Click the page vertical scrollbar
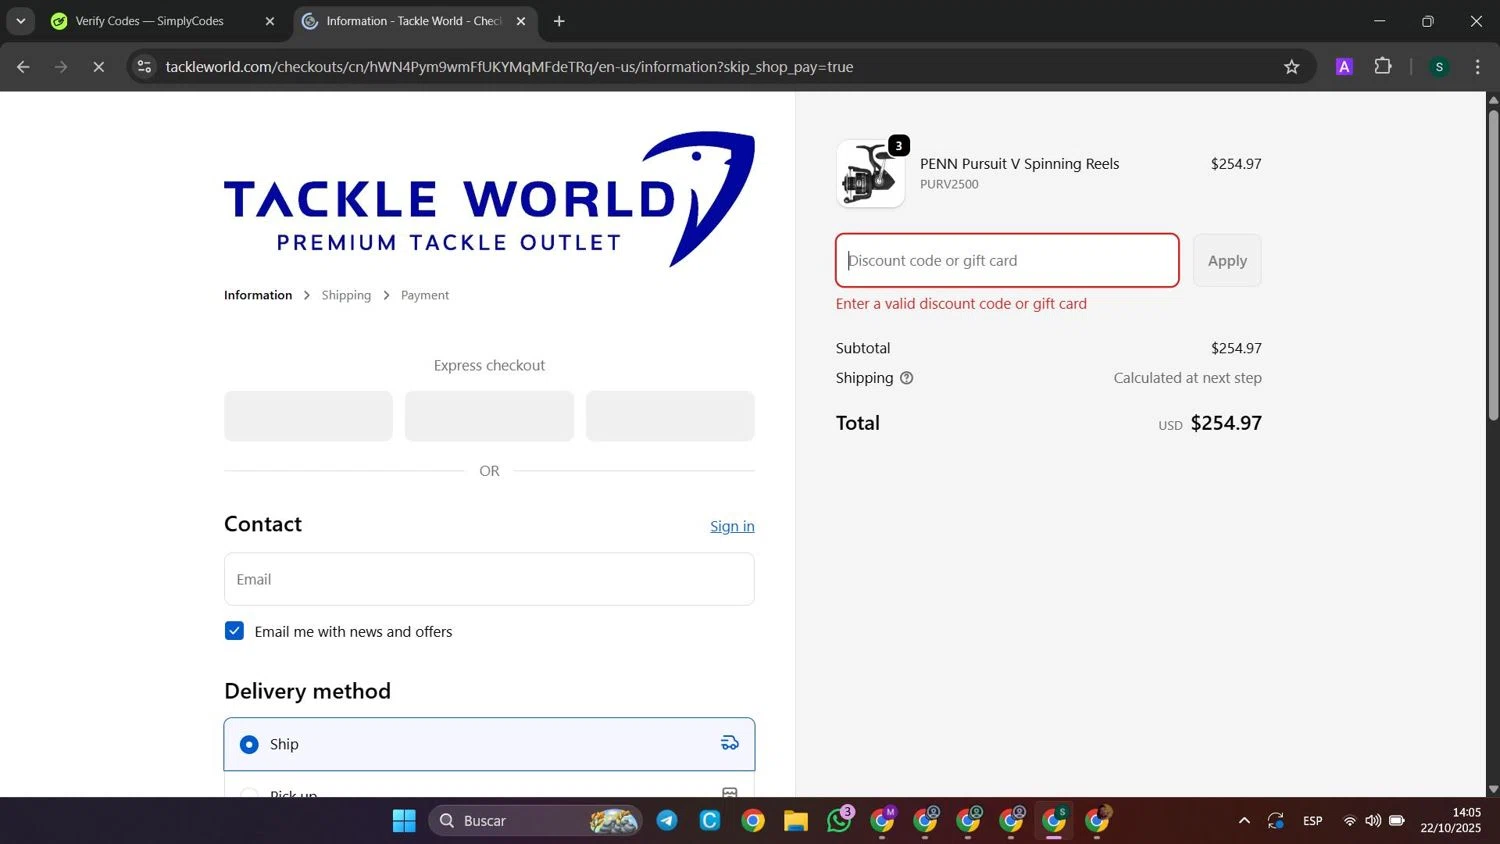This screenshot has width=1500, height=844. click(x=1493, y=265)
